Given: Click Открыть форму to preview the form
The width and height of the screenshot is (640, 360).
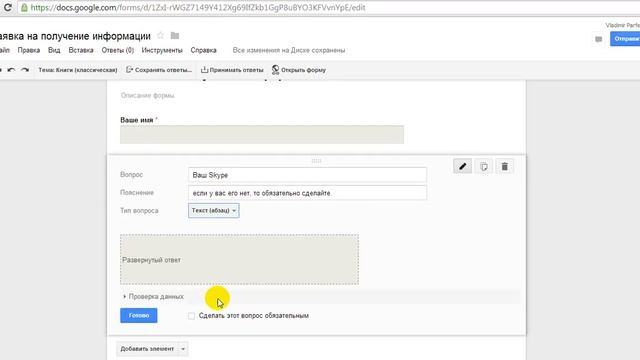Looking at the screenshot, I should pos(299,70).
